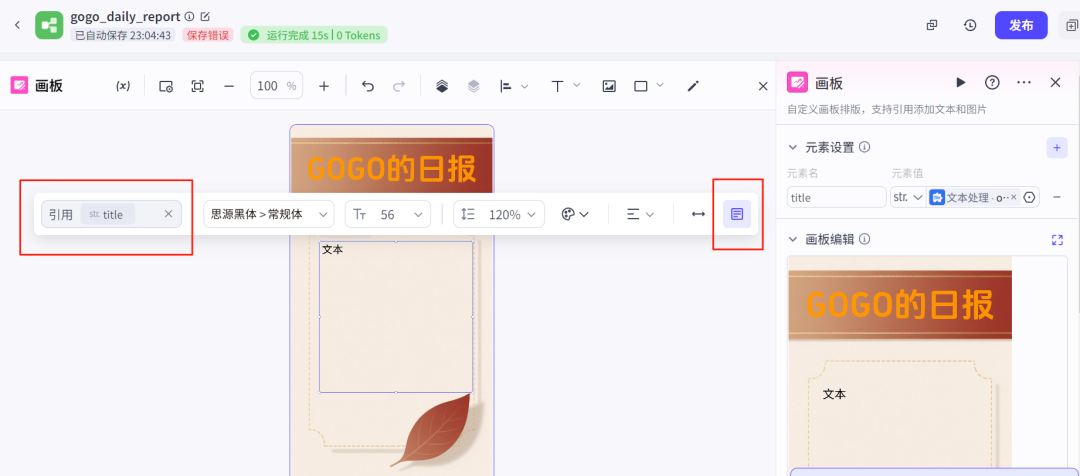Click the 发布 publish button
The height and width of the screenshot is (476, 1080).
1021,25
